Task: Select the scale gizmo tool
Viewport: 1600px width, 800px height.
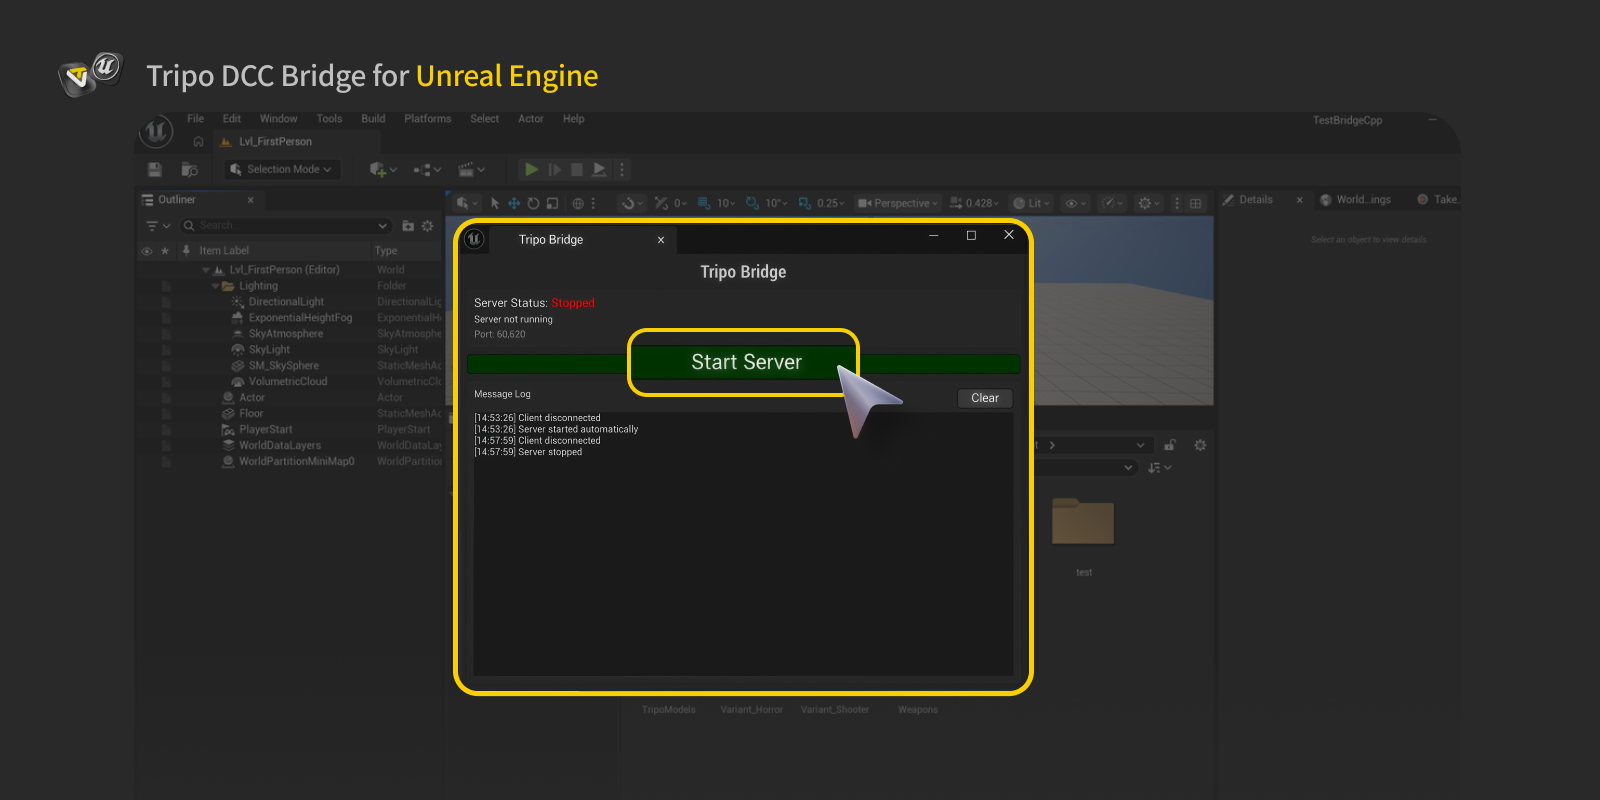Action: tap(552, 203)
